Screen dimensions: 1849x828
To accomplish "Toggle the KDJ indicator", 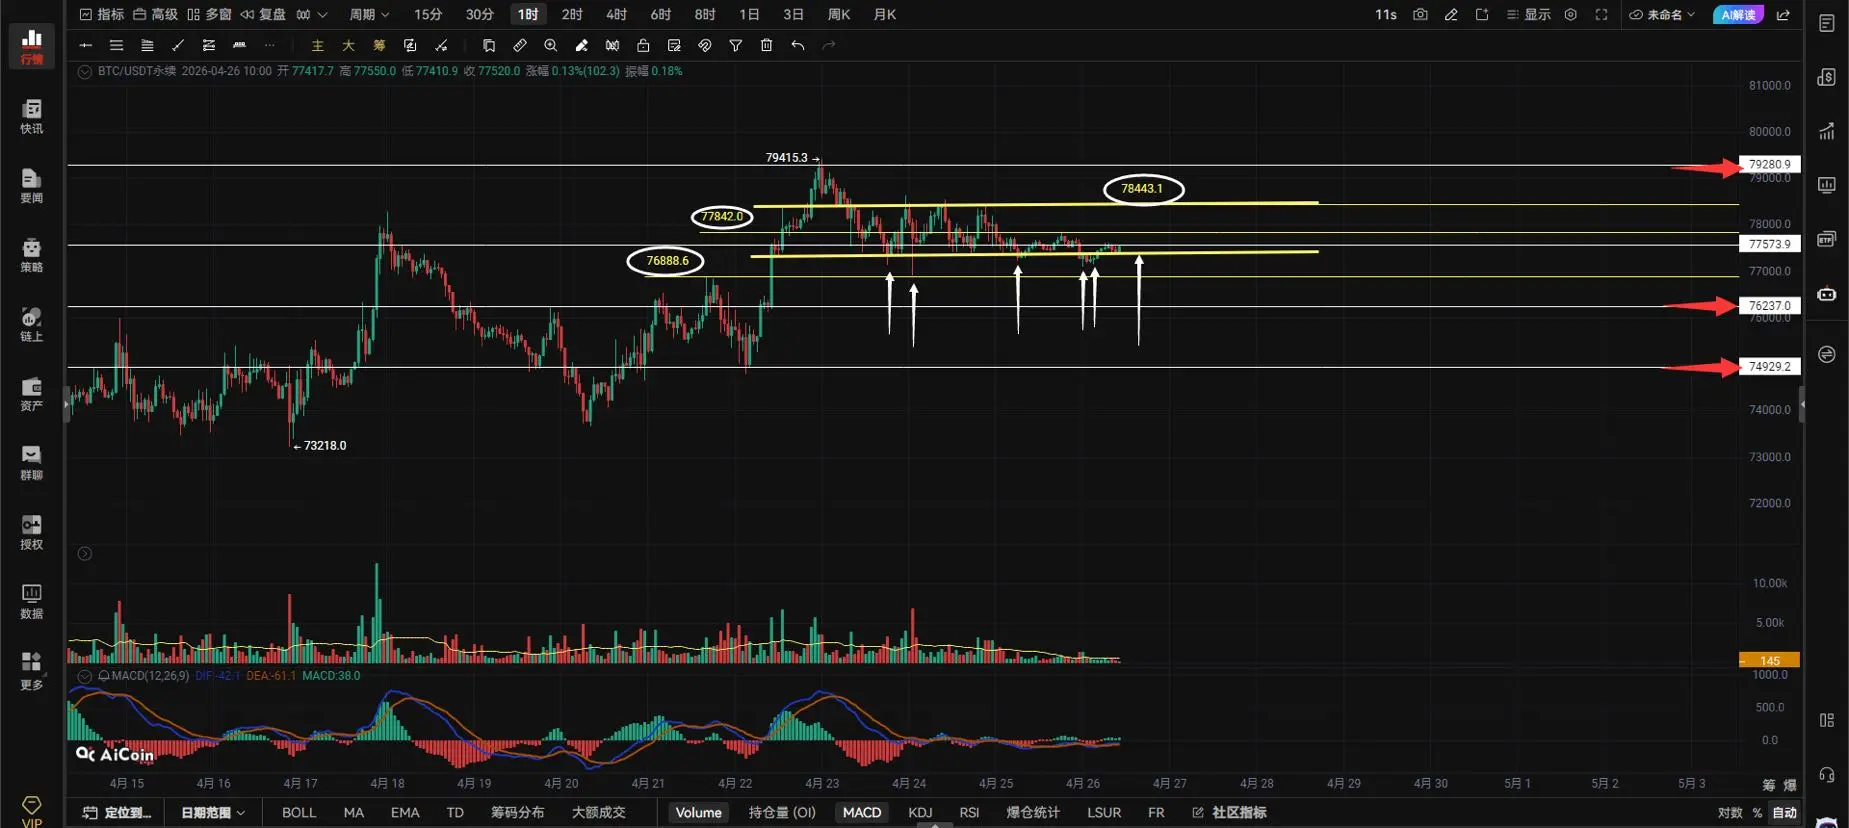I will point(920,813).
